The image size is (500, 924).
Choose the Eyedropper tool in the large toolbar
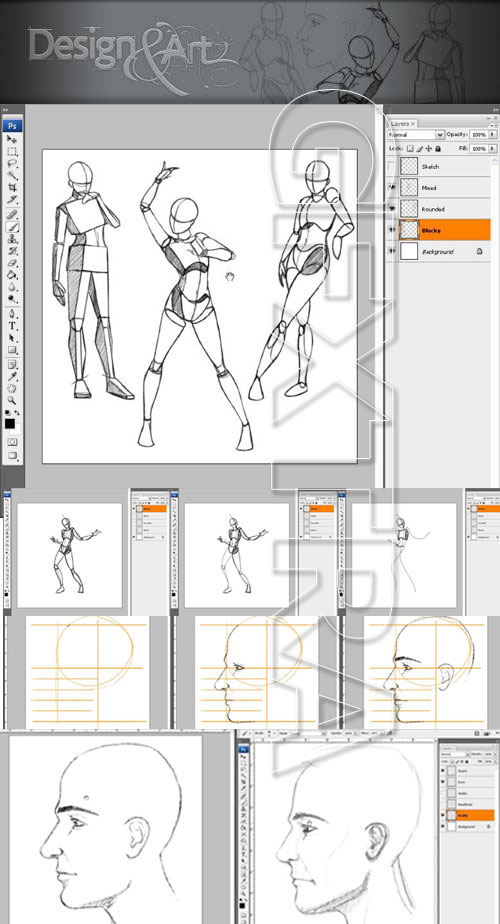pos(12,377)
